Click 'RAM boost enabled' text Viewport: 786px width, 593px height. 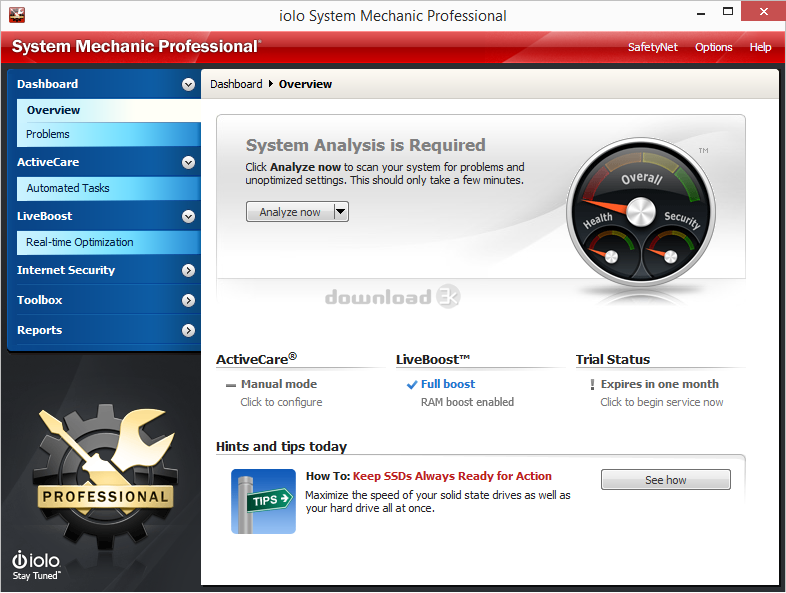coord(467,402)
